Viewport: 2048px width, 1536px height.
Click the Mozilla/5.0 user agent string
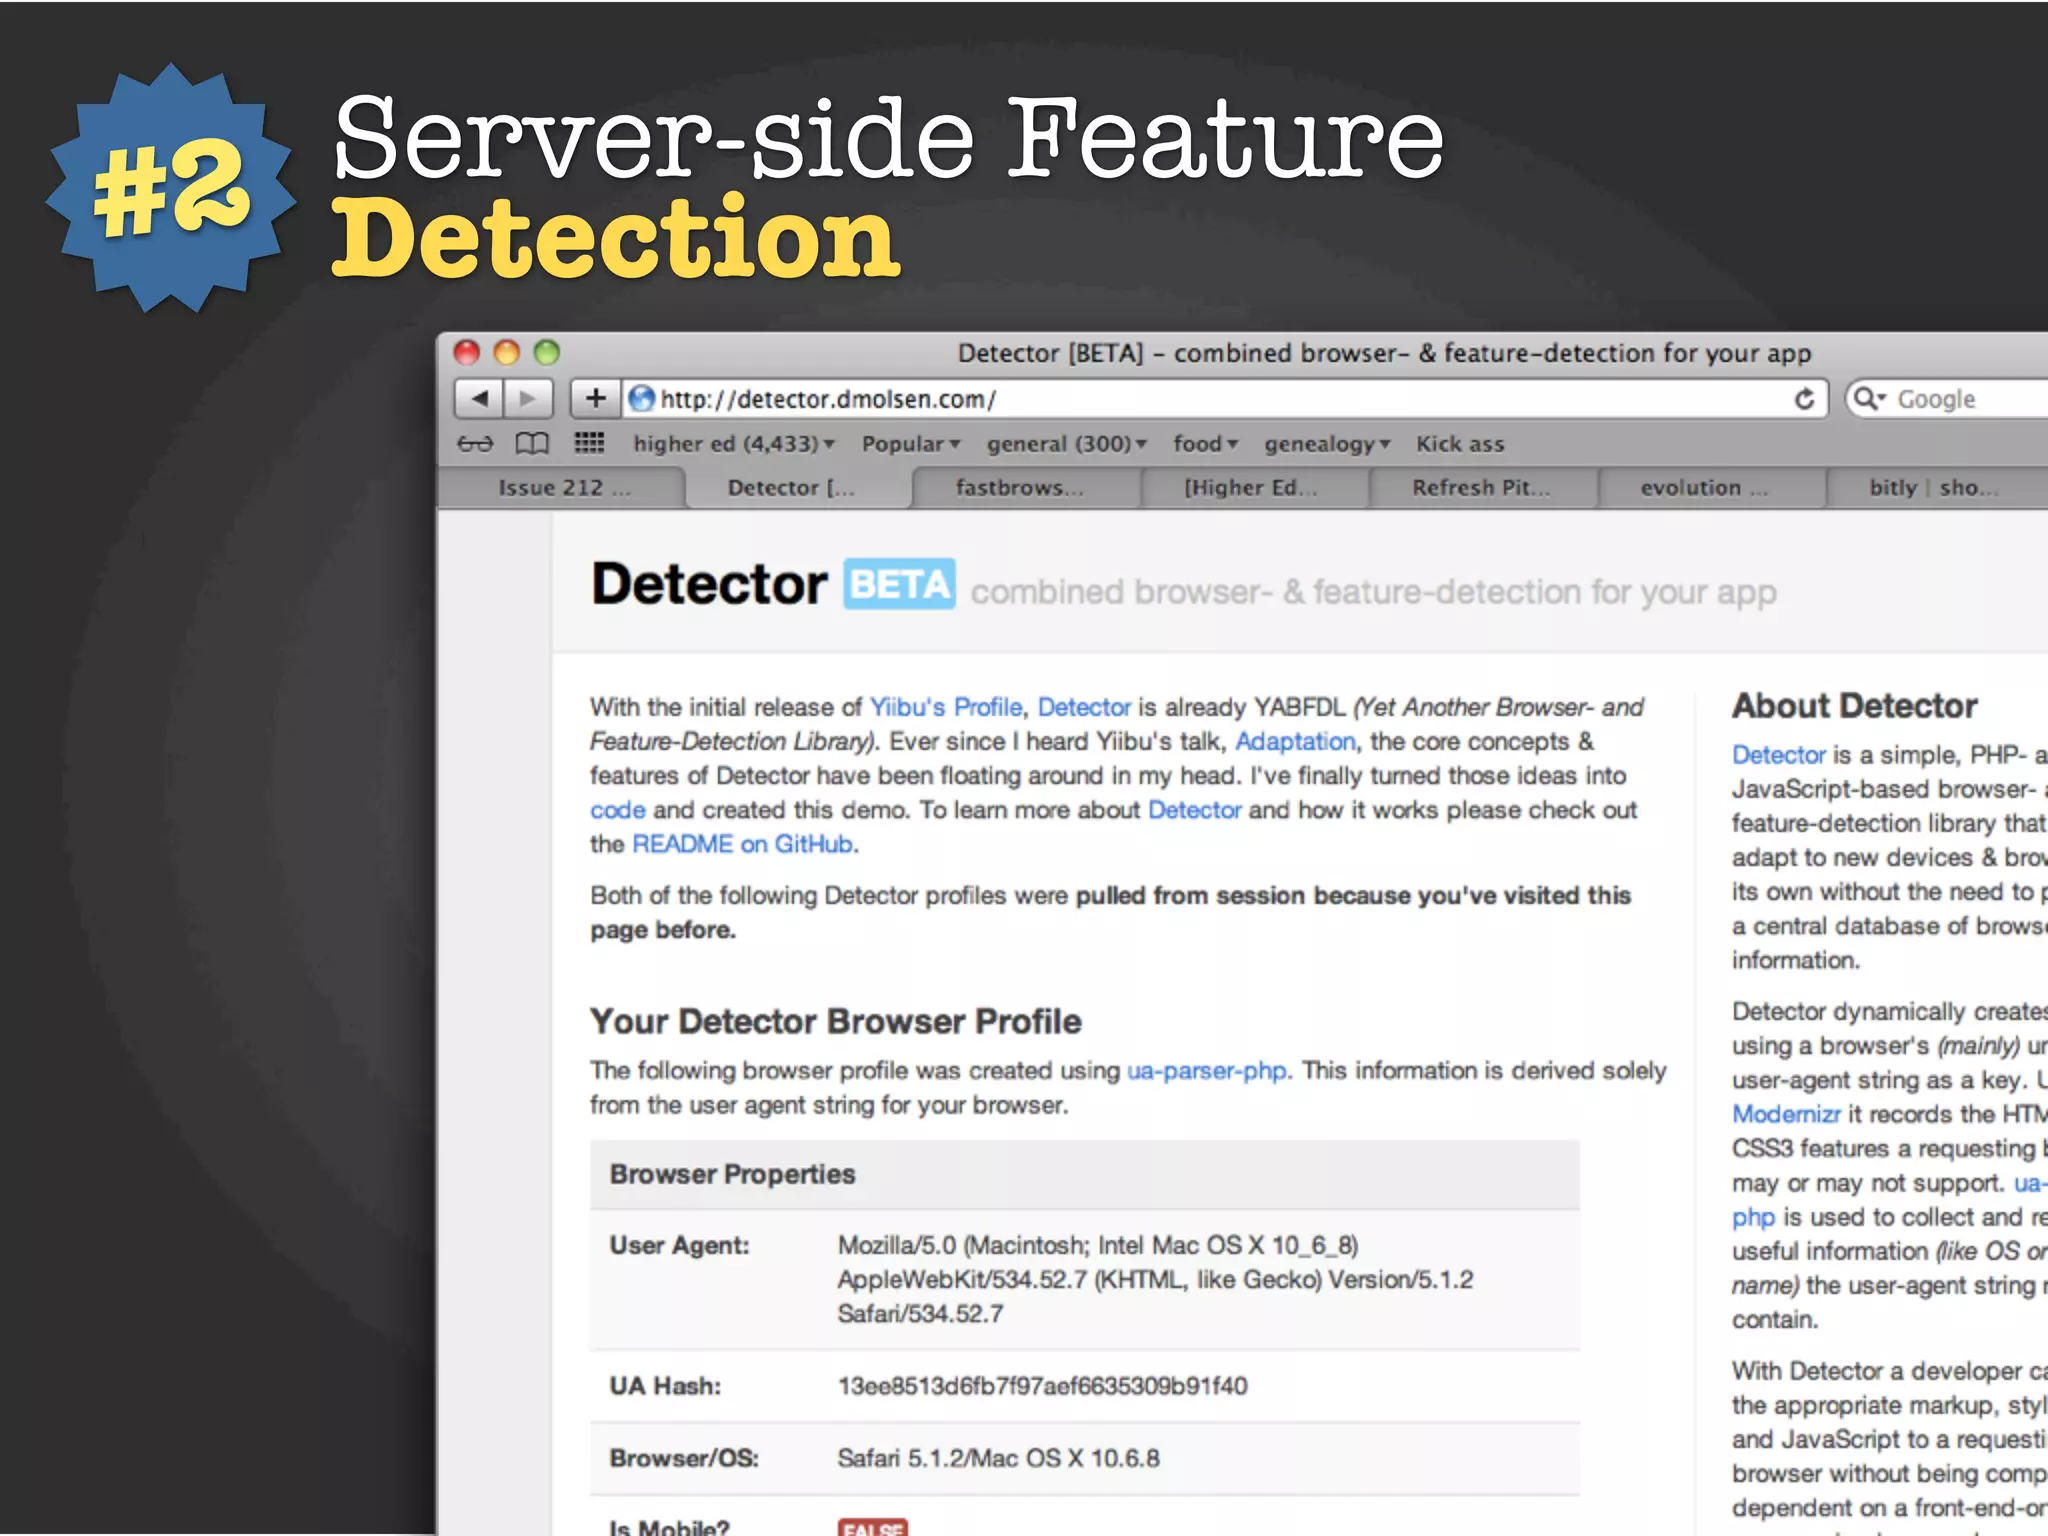[1155, 1279]
